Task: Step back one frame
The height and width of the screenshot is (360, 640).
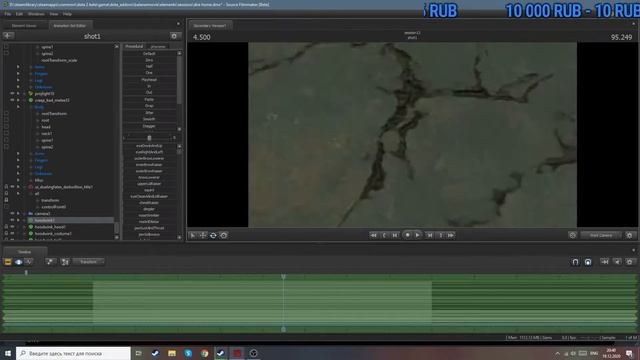Action: pyautogui.click(x=395, y=235)
